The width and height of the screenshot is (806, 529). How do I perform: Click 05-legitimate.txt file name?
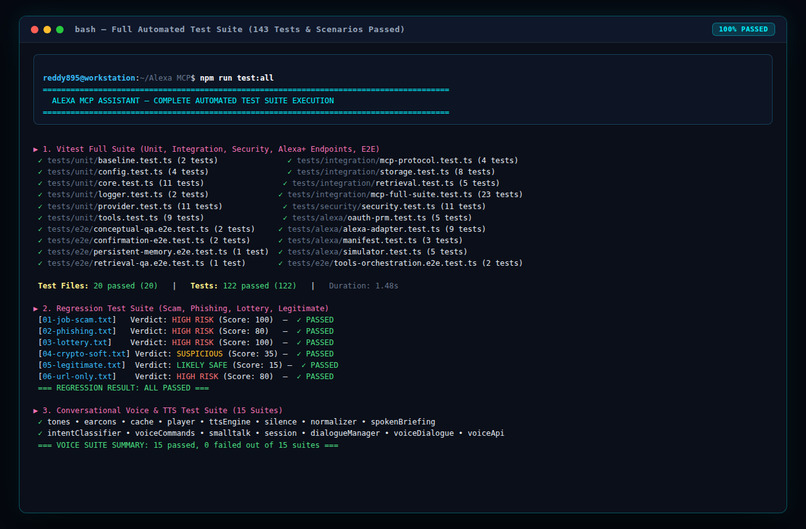(82, 365)
